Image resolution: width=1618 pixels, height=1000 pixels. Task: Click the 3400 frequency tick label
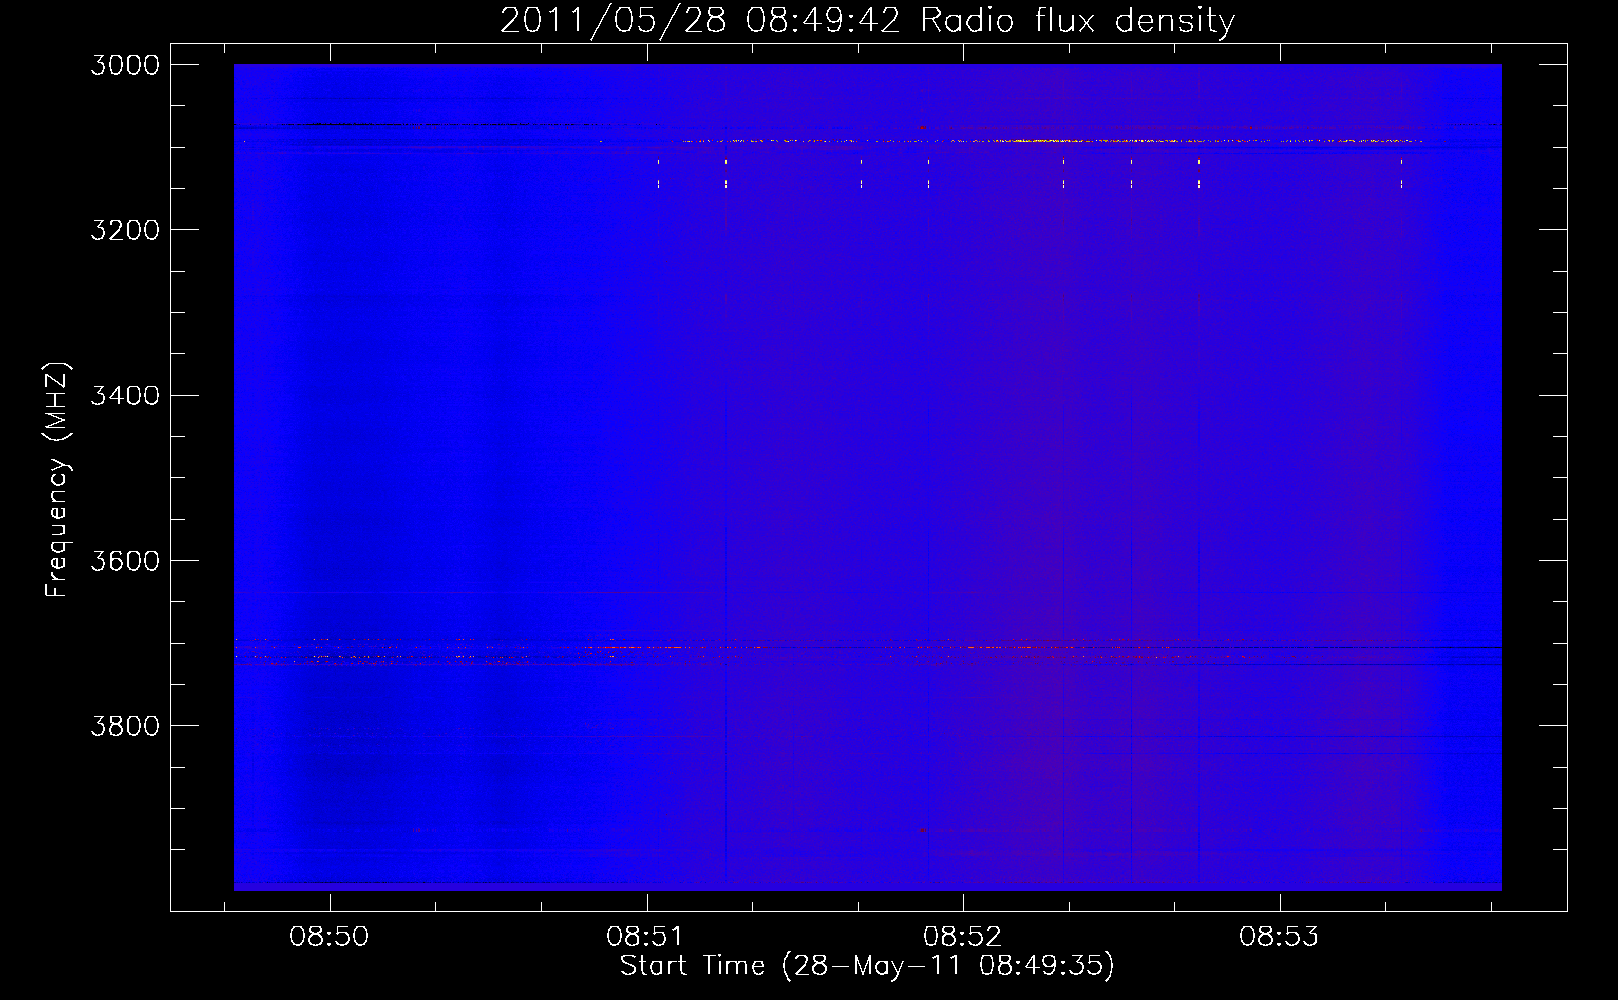[125, 395]
